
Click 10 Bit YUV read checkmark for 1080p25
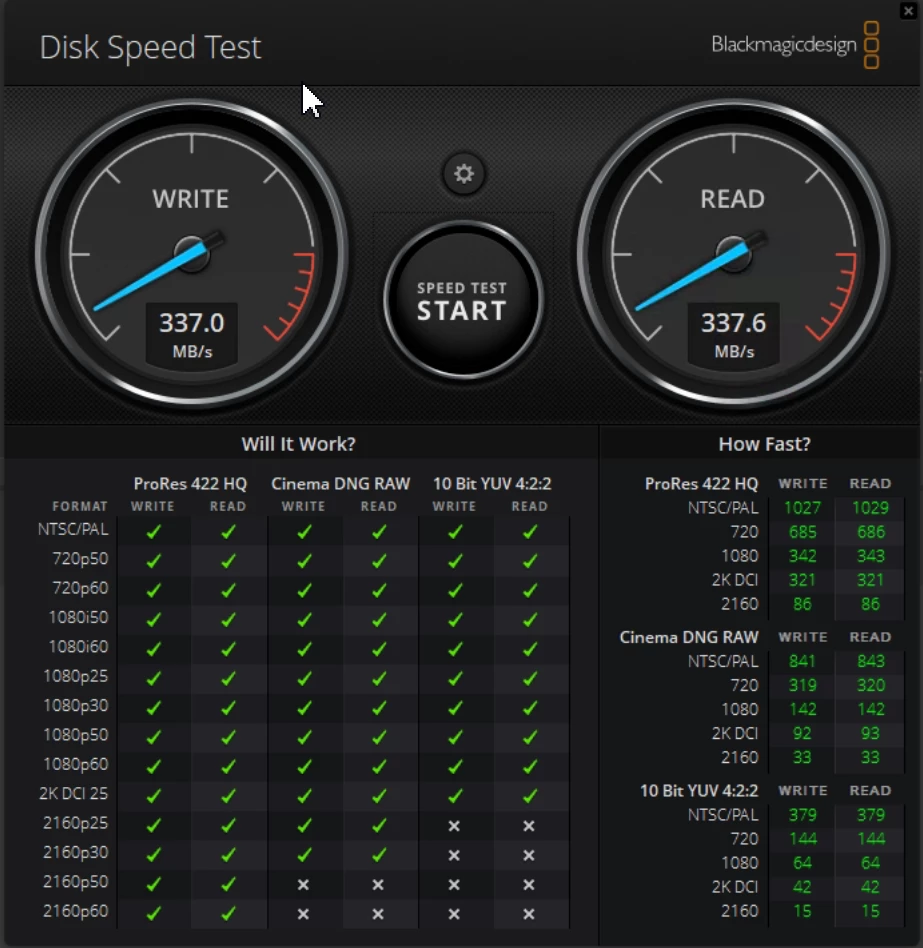(530, 678)
